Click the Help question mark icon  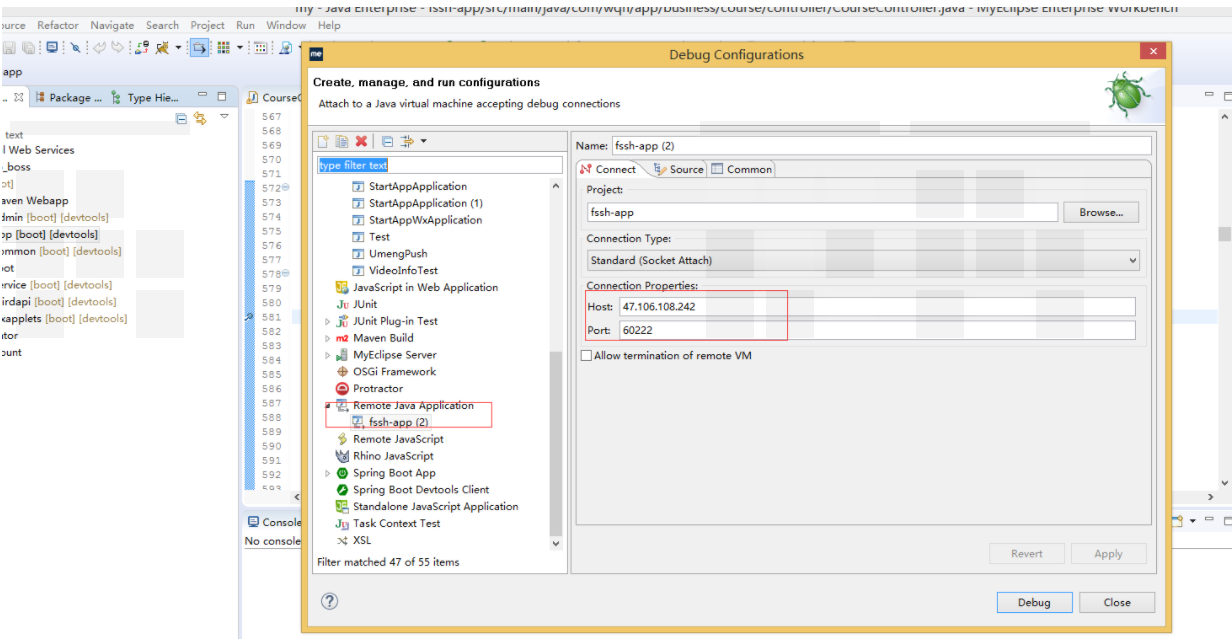point(329,601)
